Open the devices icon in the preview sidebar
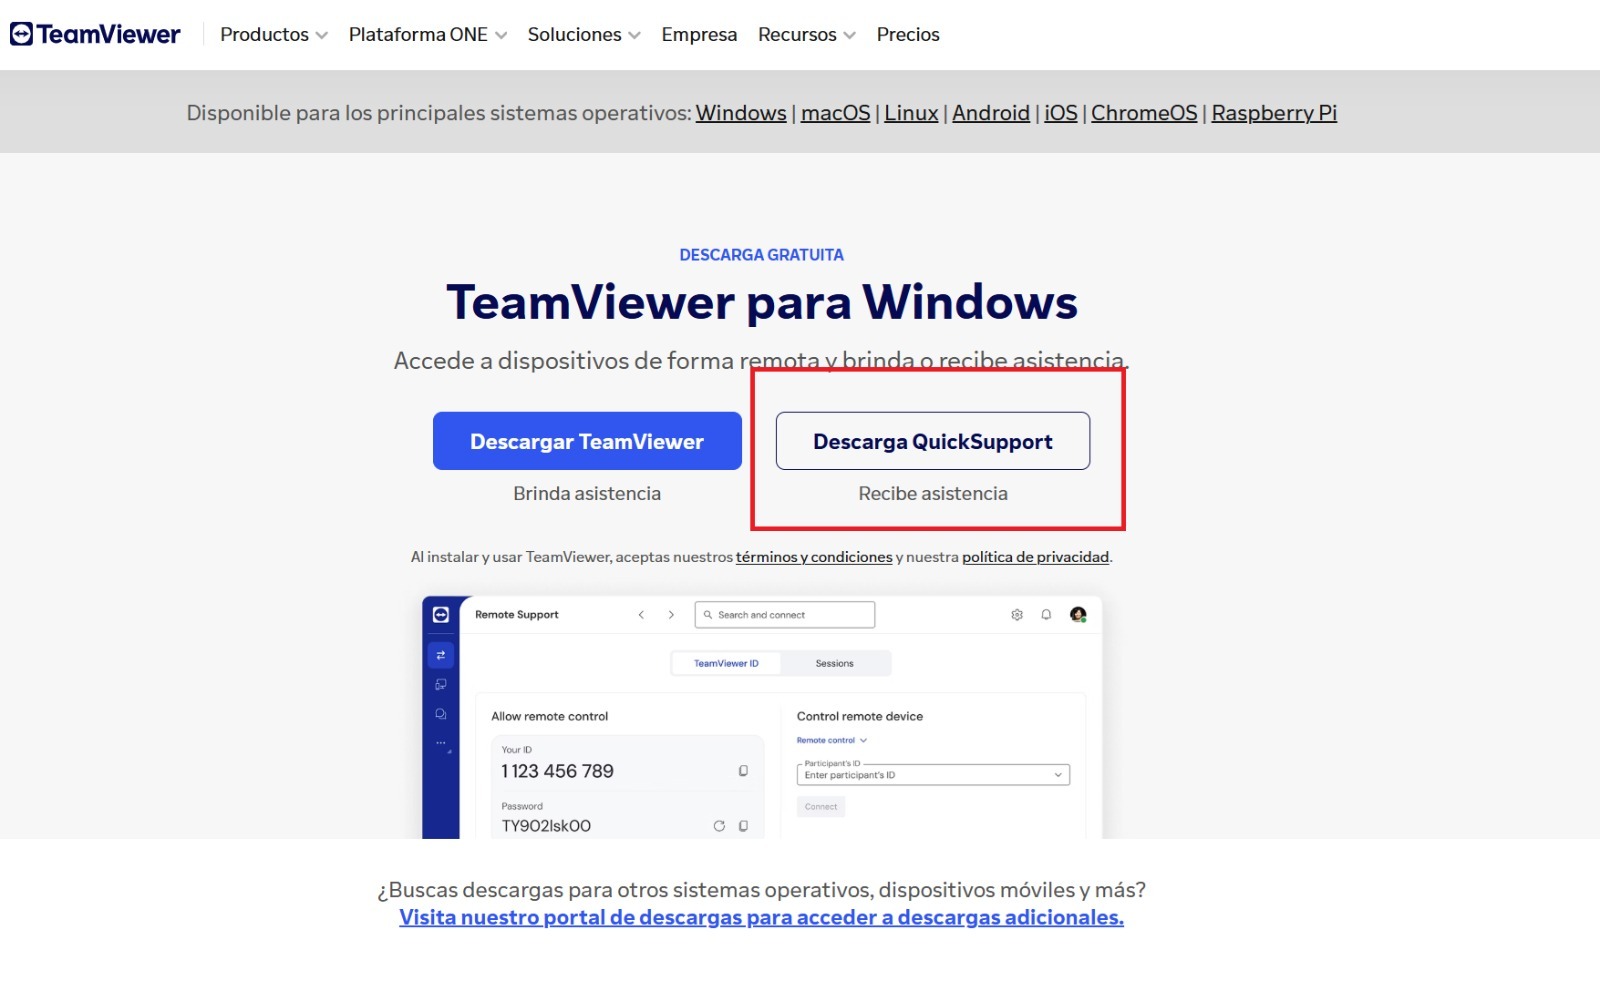 point(441,685)
